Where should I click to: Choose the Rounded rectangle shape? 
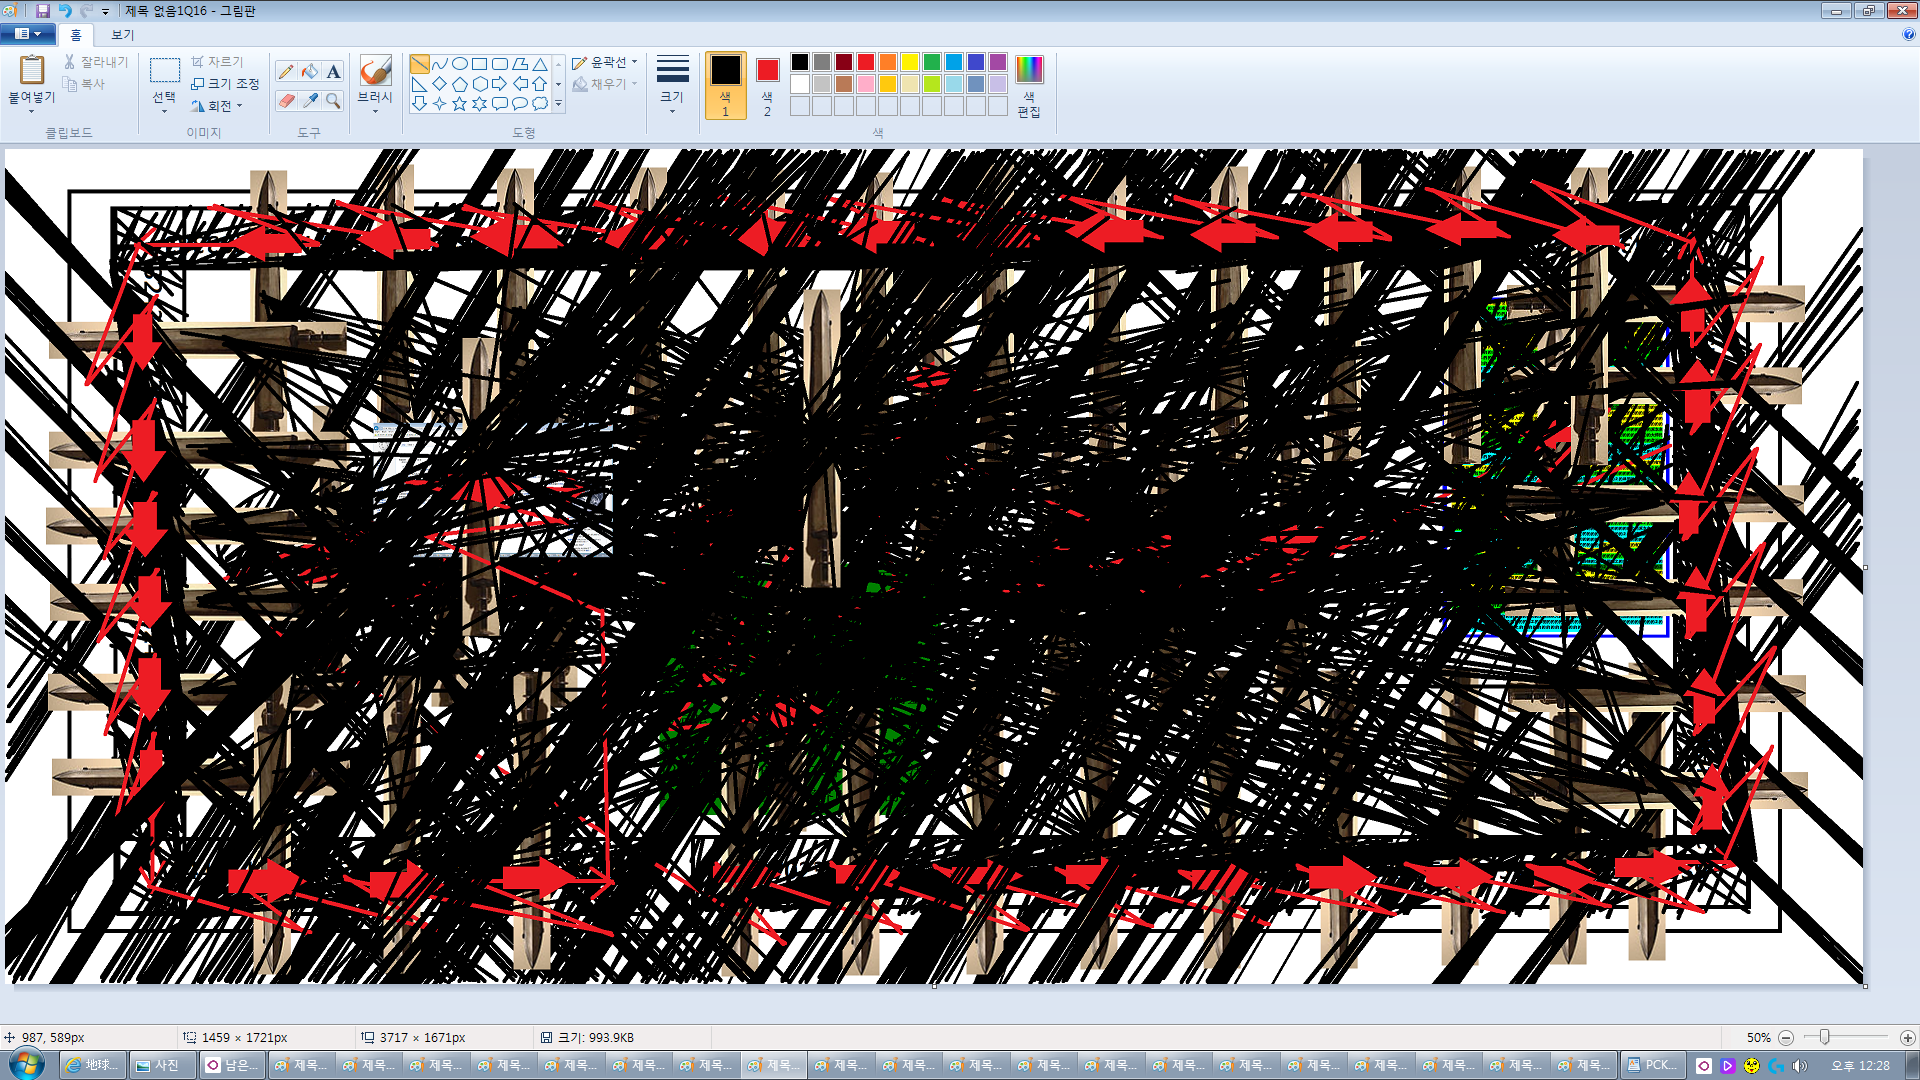(500, 64)
